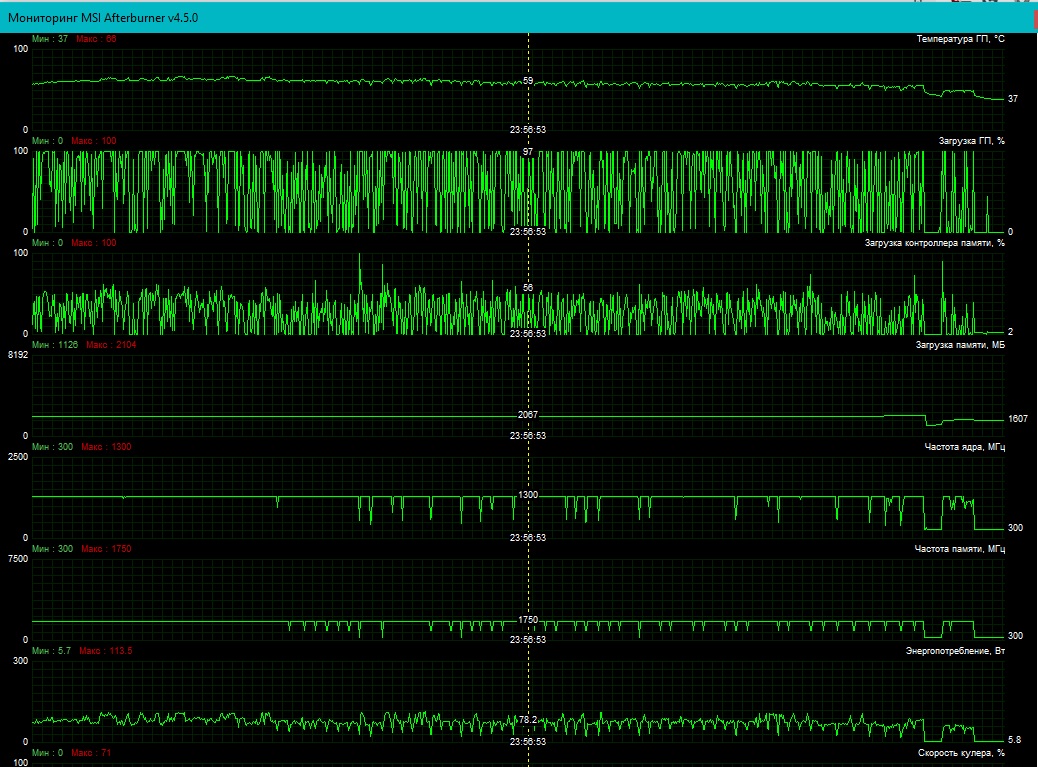Click the marker value 56 on the memory controller graph
This screenshot has width=1038, height=767.
(528, 288)
